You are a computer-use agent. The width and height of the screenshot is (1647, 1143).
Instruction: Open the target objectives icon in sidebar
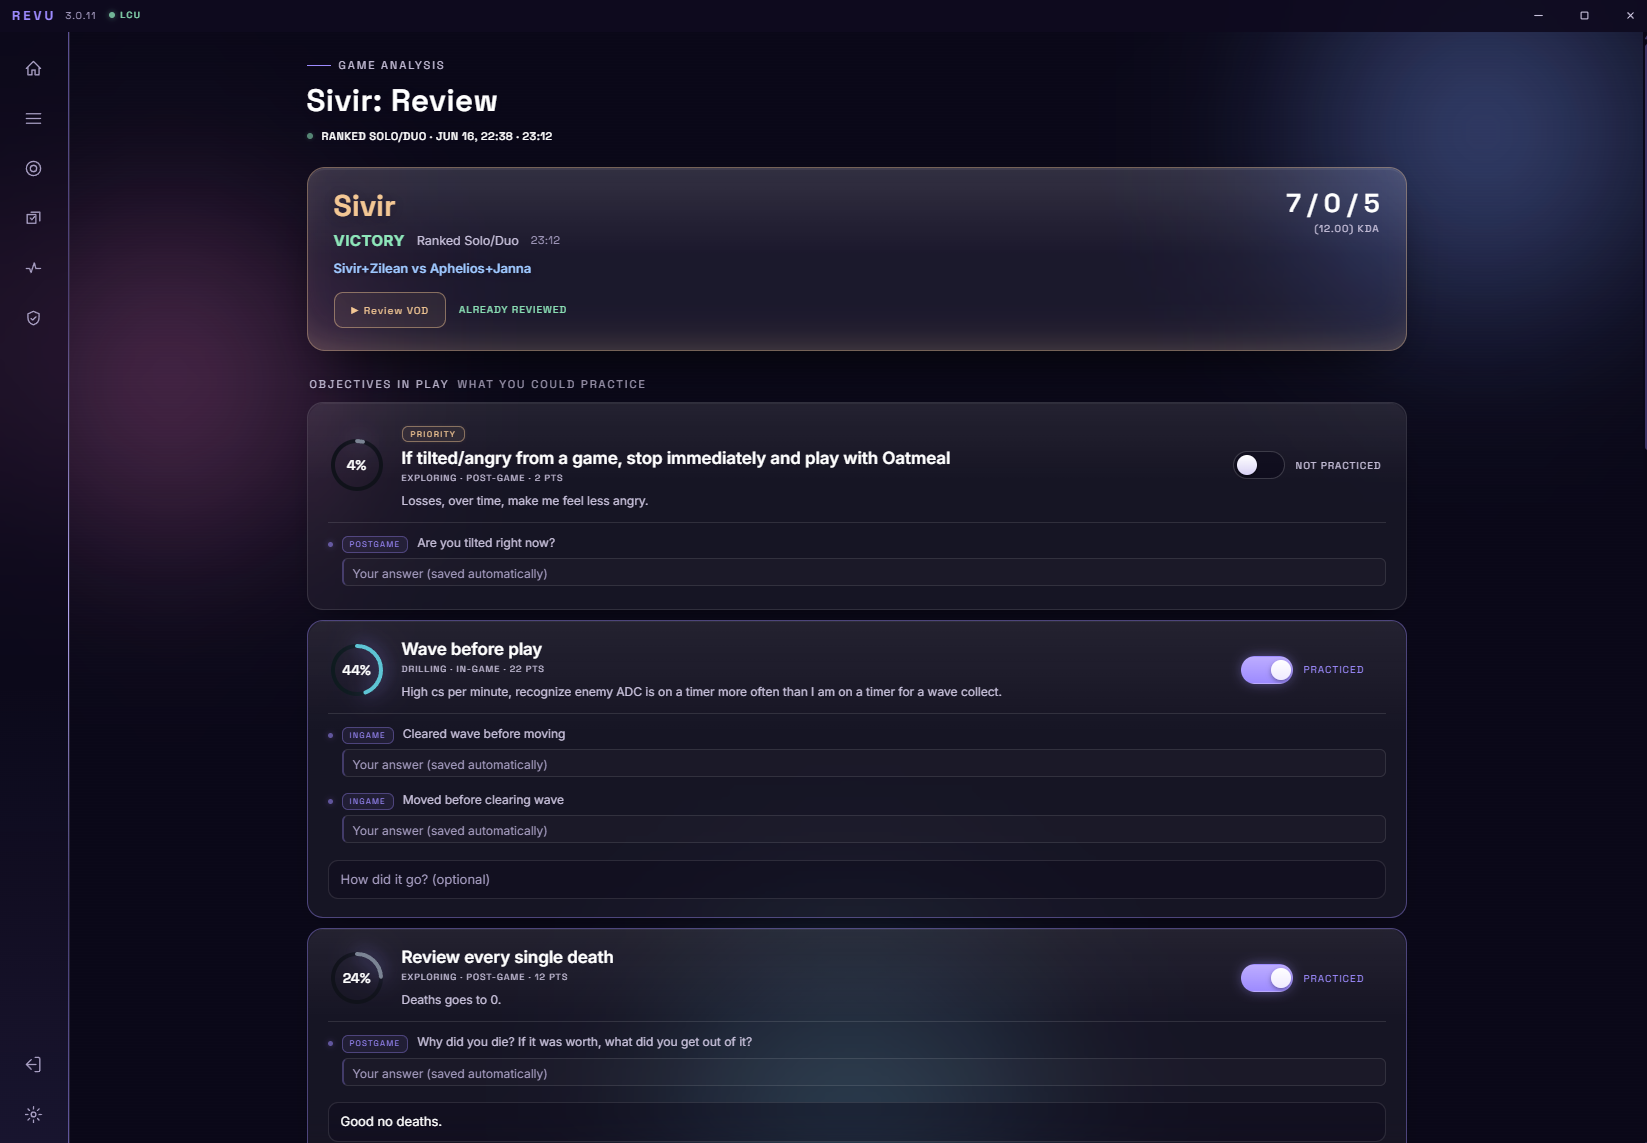pos(33,168)
